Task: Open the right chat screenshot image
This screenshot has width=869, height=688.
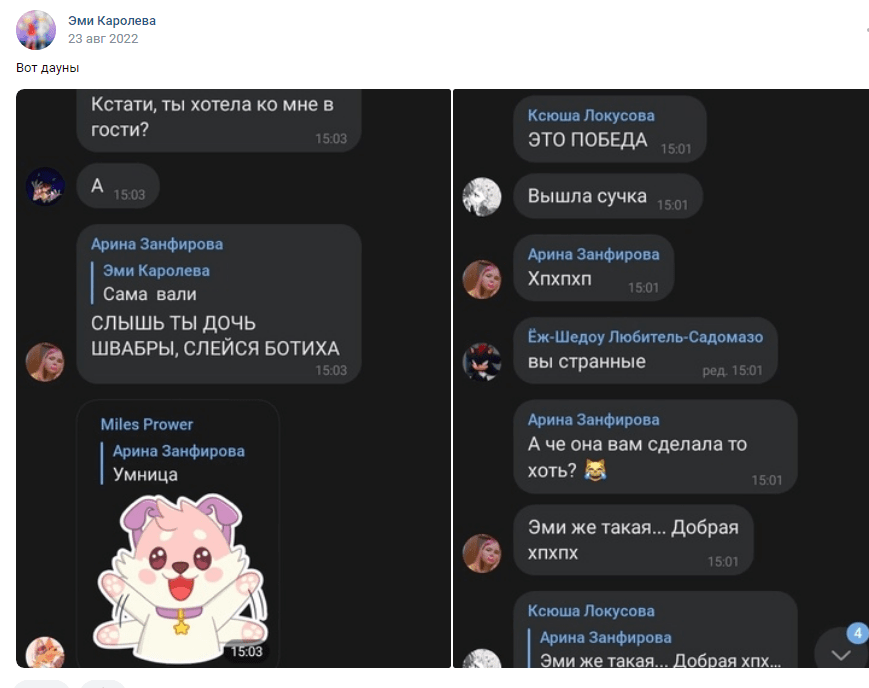Action: point(661,378)
